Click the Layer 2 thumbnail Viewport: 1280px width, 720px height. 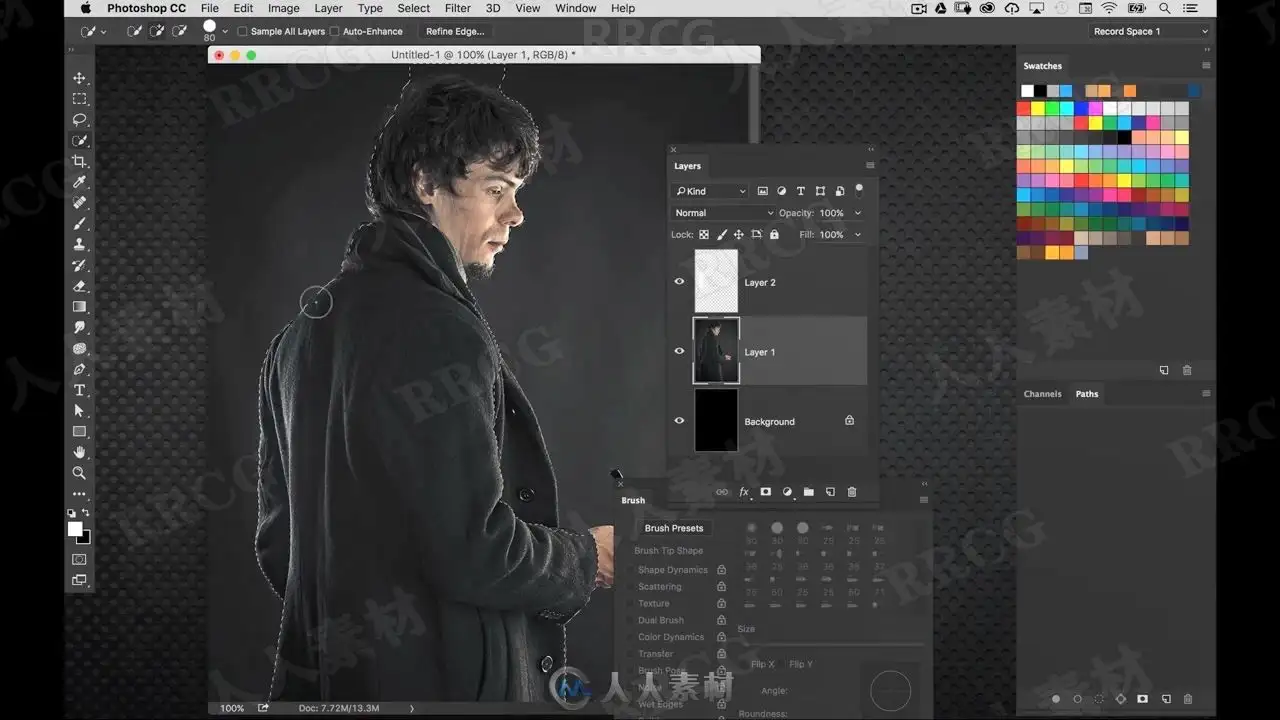click(716, 282)
